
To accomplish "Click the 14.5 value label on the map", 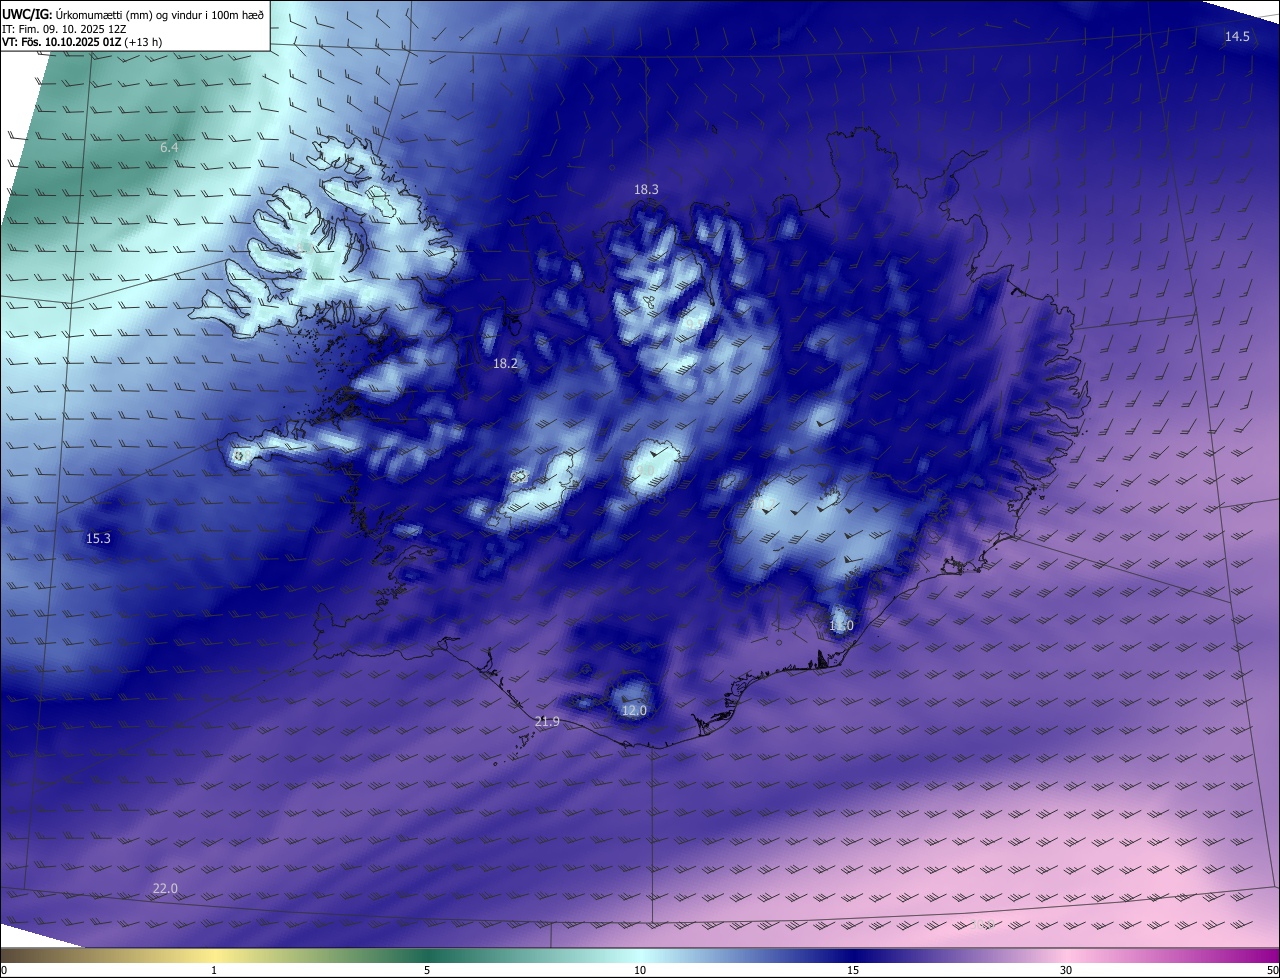I will click(1237, 36).
